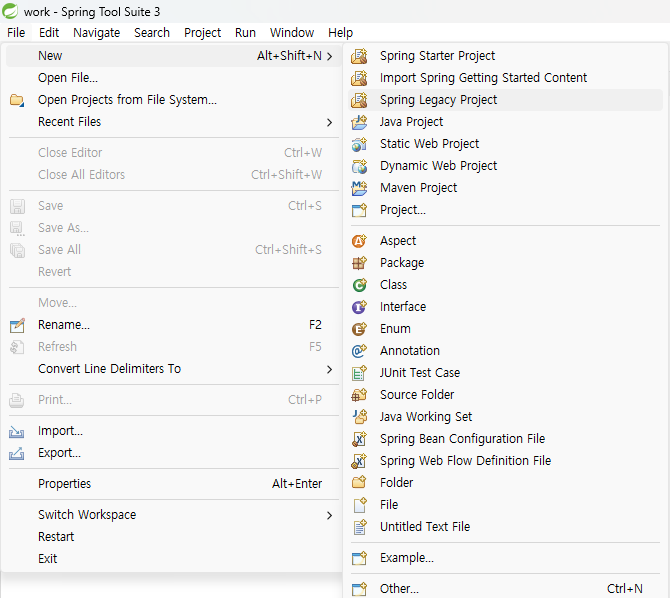
Task: Expand the Recent Files submenu arrow
Action: click(x=329, y=123)
